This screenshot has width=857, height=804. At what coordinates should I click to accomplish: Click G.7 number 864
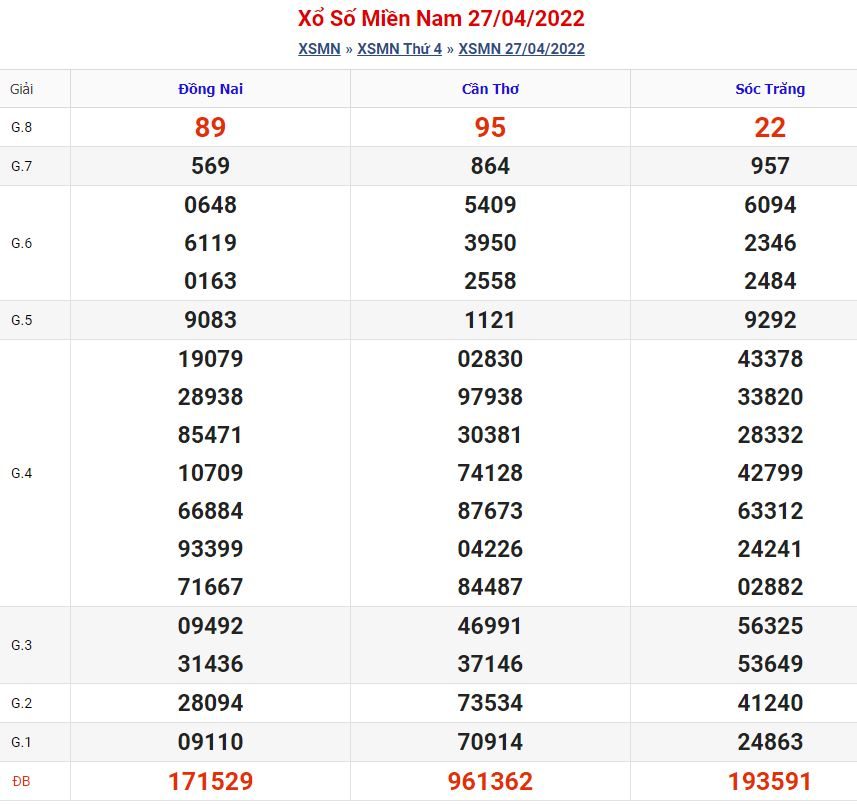pos(490,166)
